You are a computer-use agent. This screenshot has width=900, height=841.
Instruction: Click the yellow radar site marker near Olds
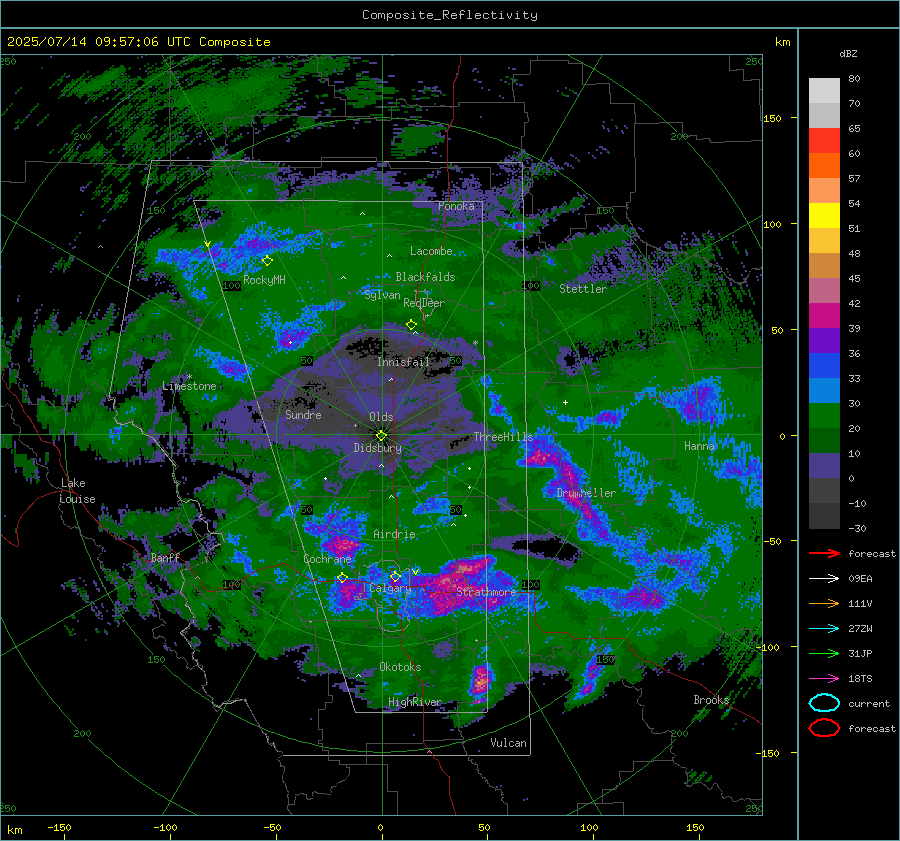coord(382,436)
